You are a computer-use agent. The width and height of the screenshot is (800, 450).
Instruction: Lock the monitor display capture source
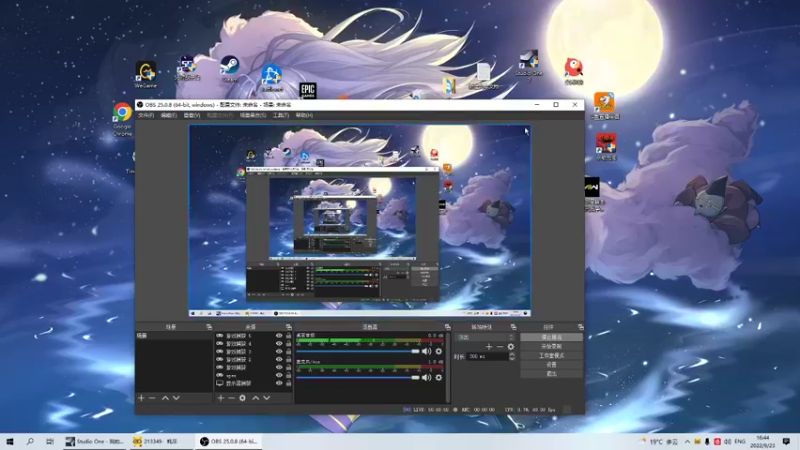[288, 383]
